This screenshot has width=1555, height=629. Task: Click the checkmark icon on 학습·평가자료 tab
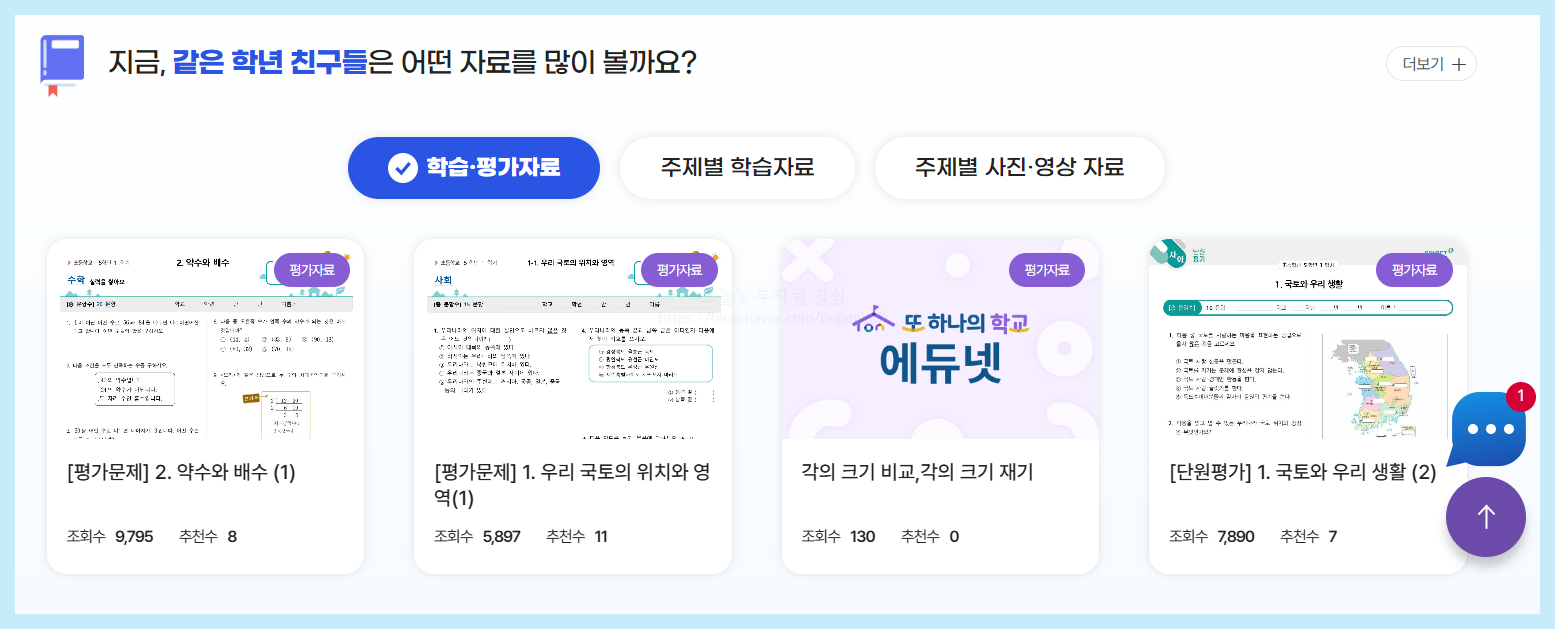400,168
